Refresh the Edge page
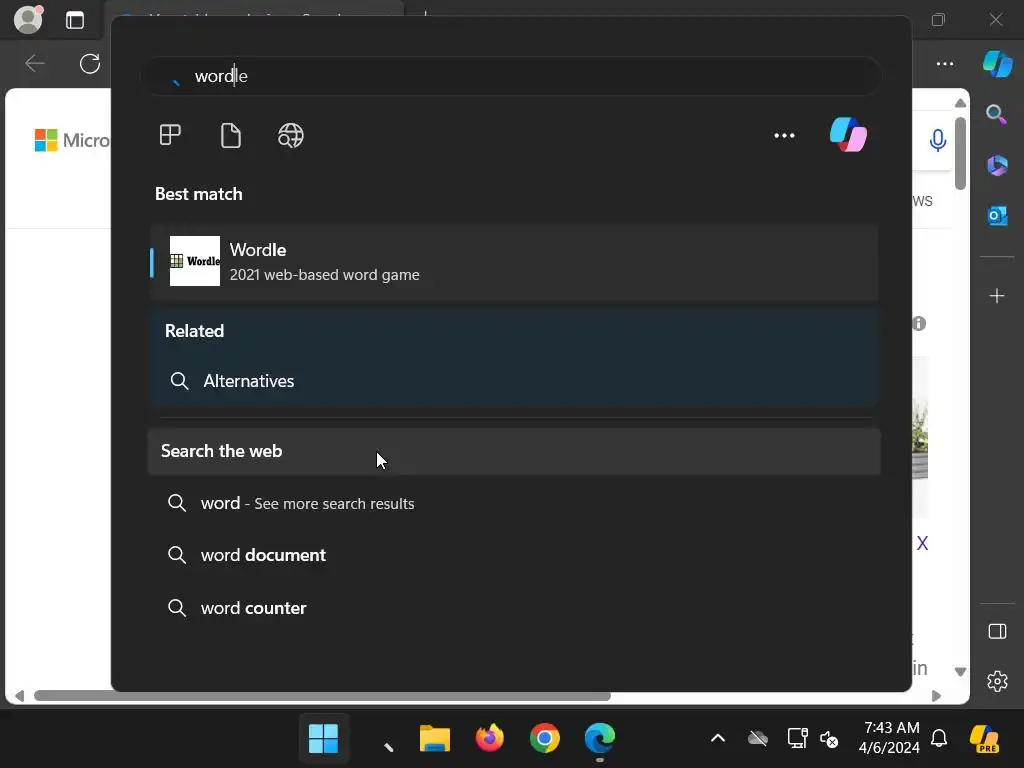Screen dimensions: 1024x768 (89, 63)
